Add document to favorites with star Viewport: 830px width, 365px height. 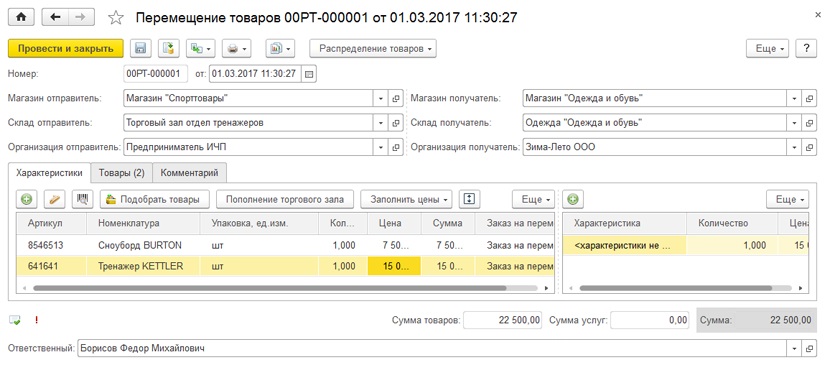[115, 18]
